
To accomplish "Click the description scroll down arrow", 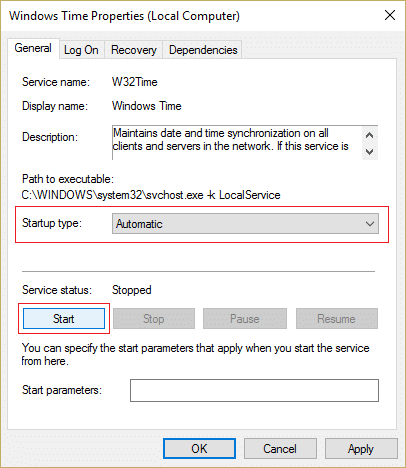I will (369, 152).
